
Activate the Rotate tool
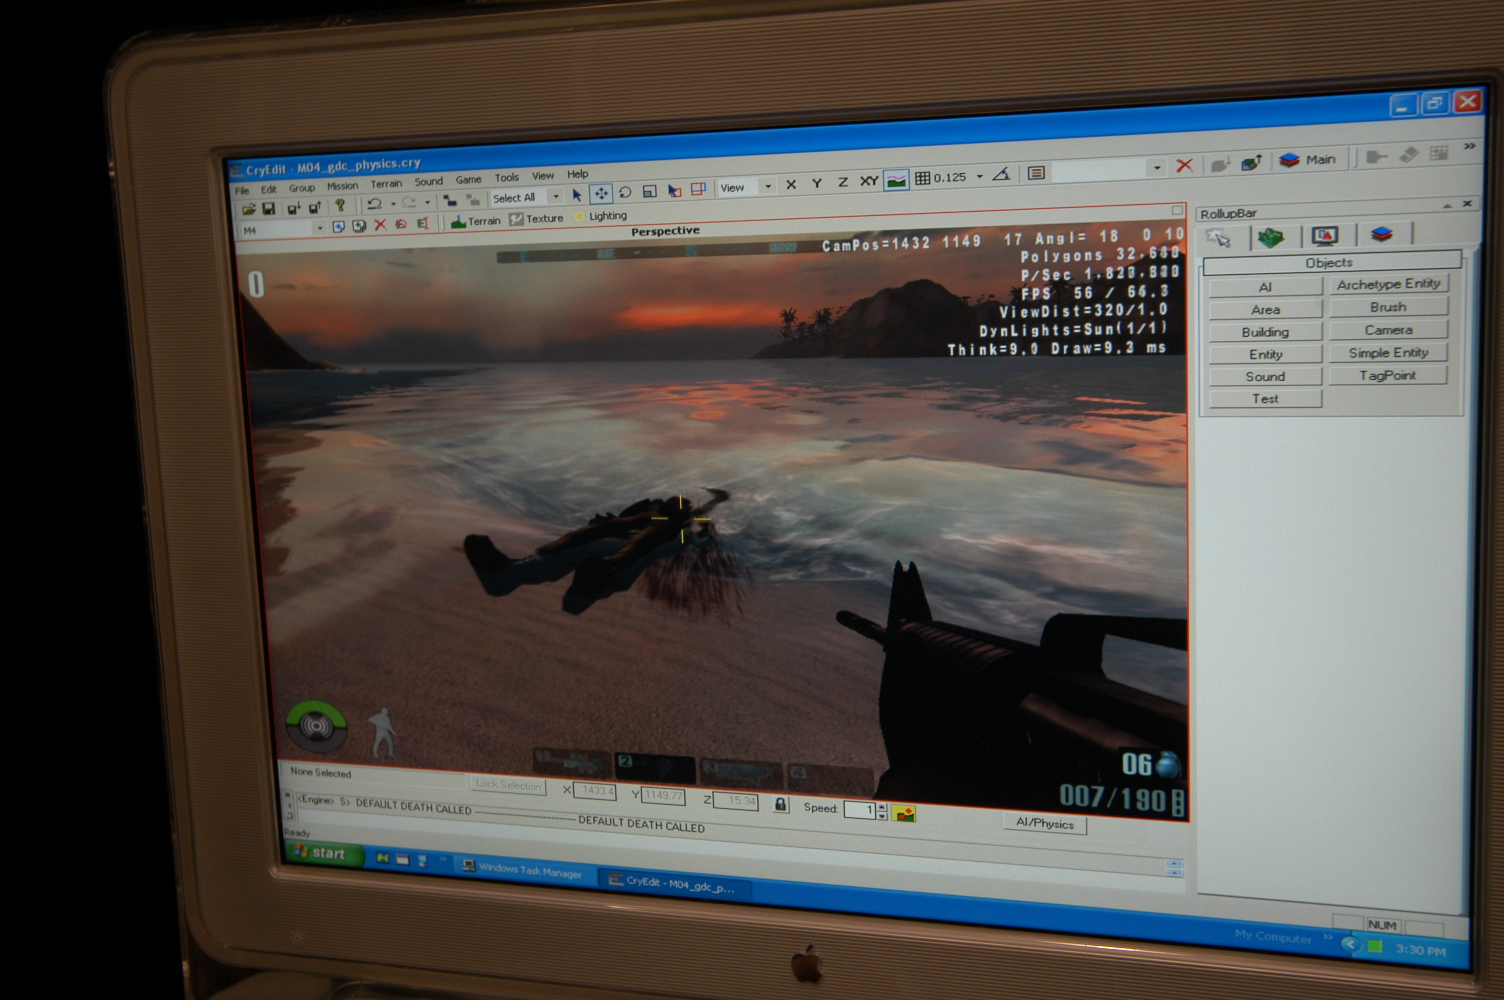625,192
